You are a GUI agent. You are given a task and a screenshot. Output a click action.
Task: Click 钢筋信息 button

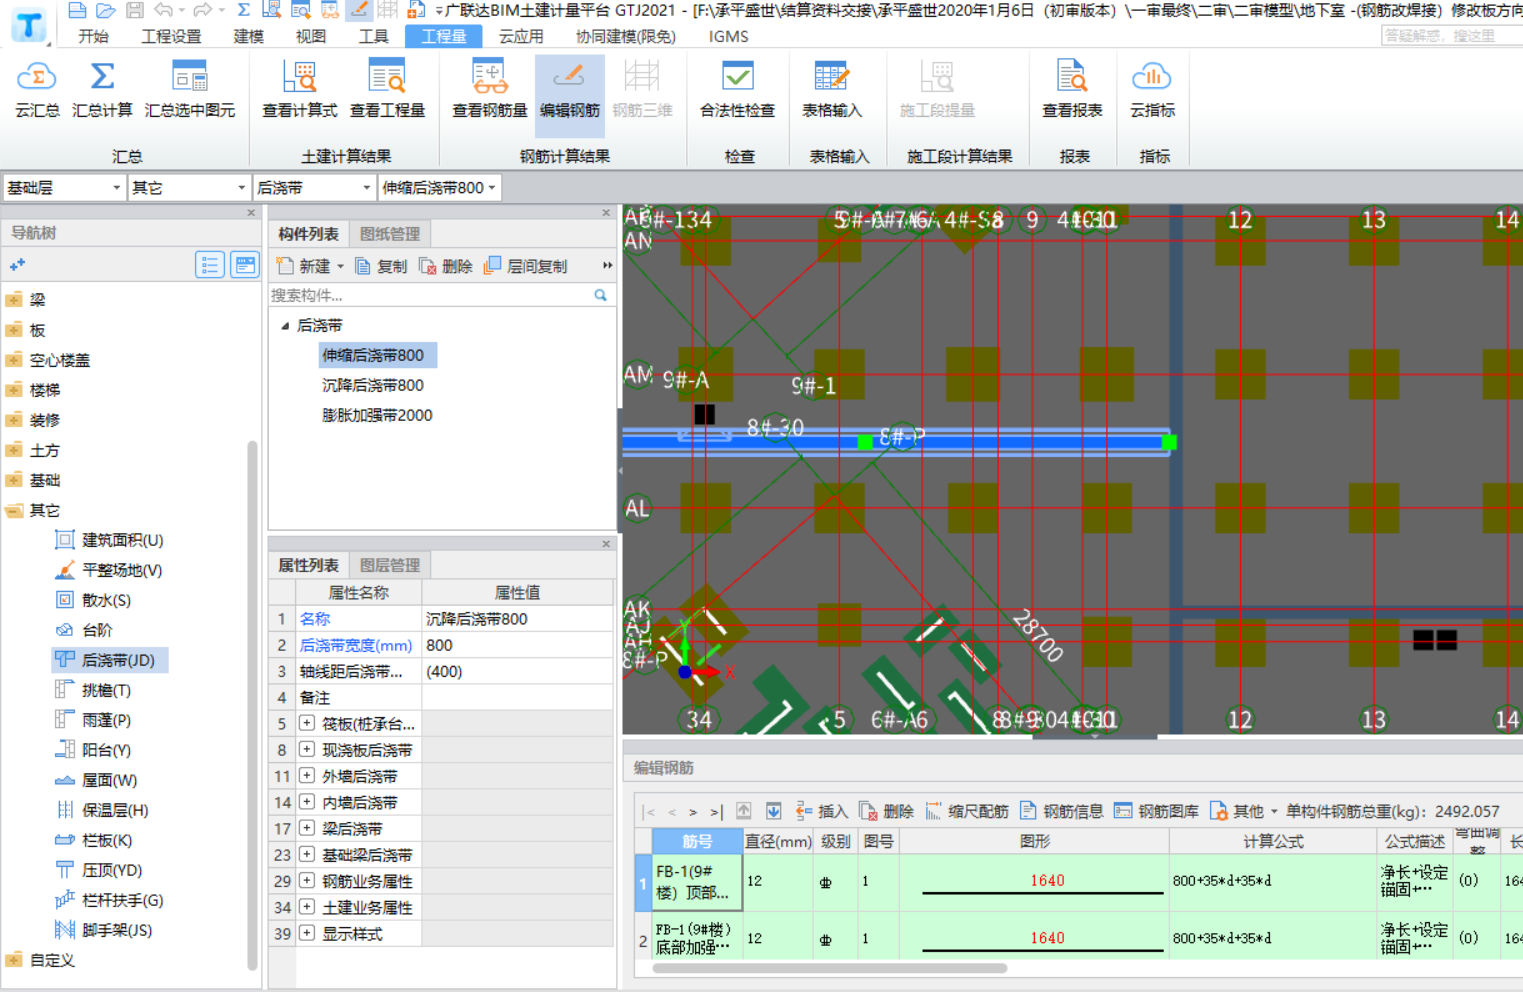coord(1061,811)
